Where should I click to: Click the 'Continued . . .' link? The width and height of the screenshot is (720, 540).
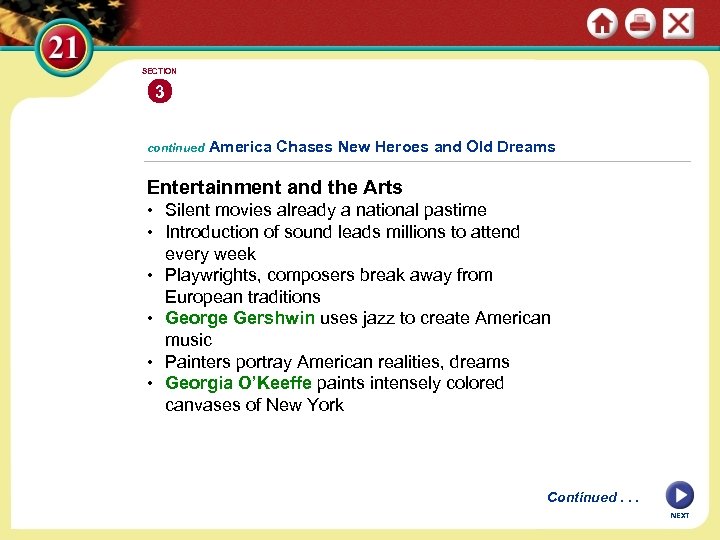[593, 497]
